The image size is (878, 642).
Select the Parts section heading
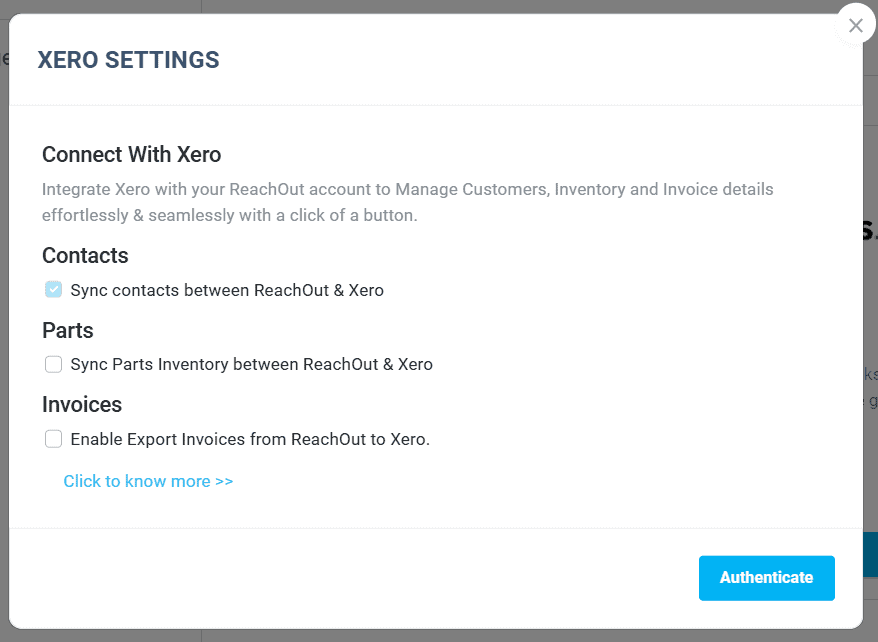tap(68, 330)
